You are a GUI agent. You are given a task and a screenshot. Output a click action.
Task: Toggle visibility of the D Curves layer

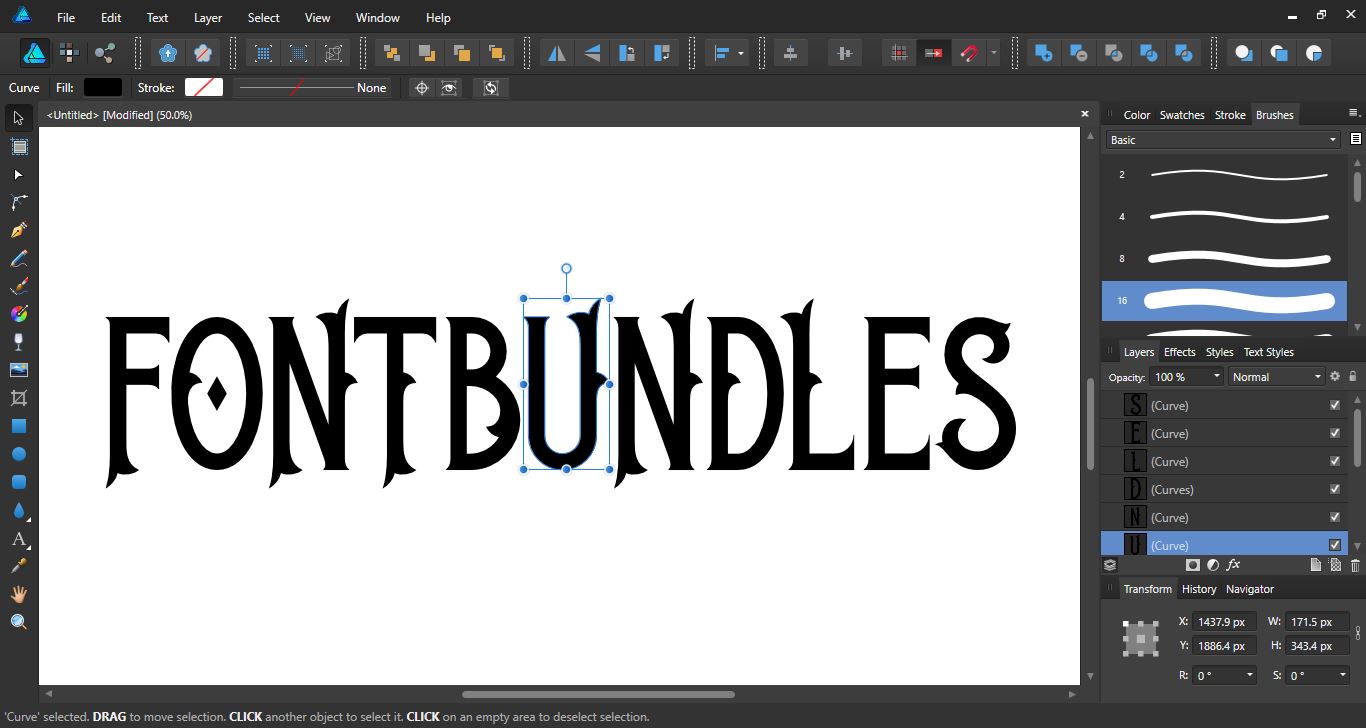click(x=1334, y=489)
